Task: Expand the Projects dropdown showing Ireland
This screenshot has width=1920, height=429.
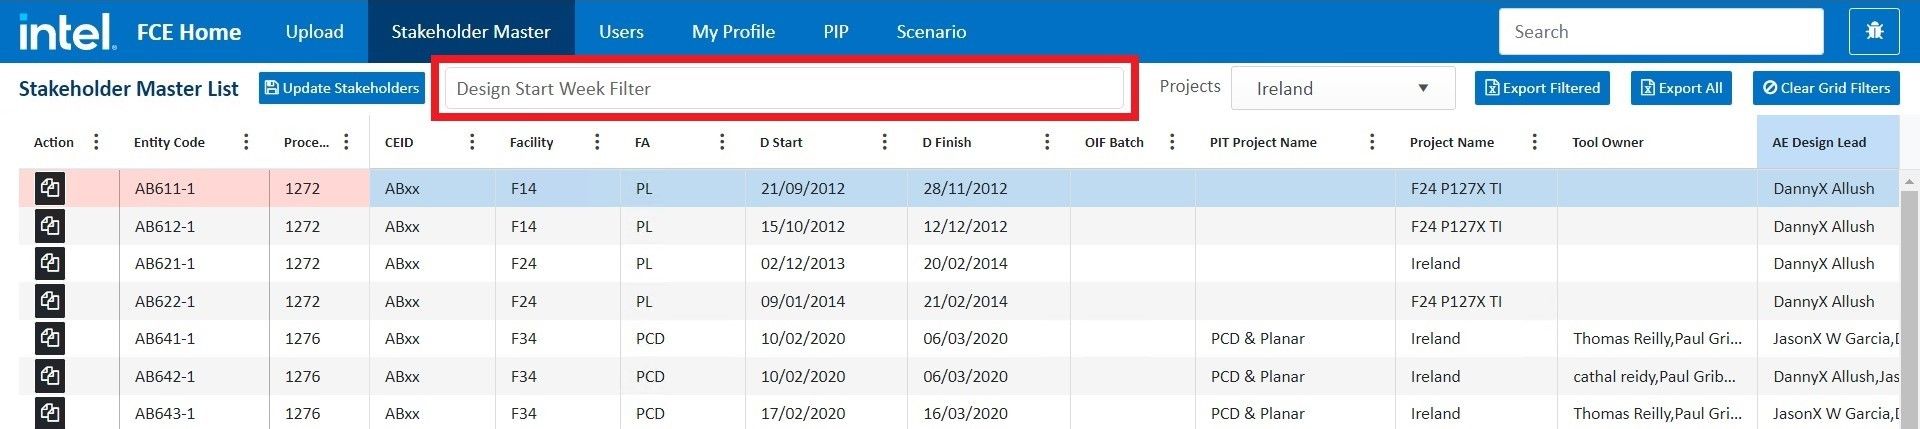Action: (x=1342, y=88)
